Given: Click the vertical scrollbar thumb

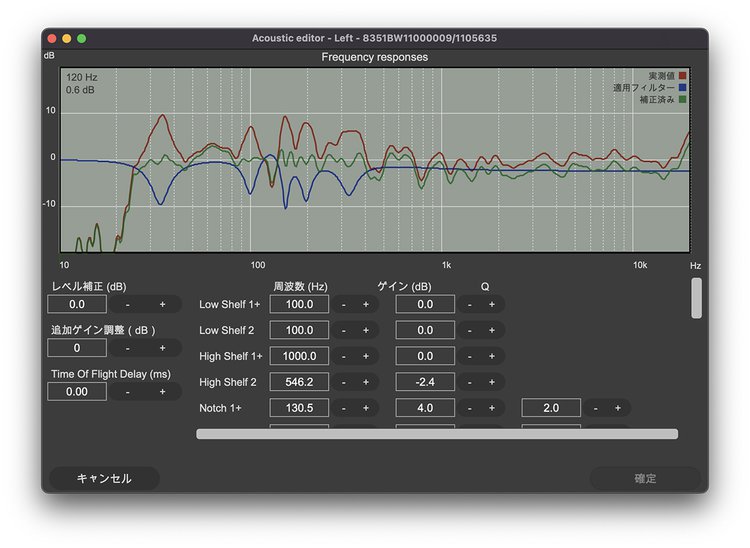Looking at the screenshot, I should [x=696, y=298].
